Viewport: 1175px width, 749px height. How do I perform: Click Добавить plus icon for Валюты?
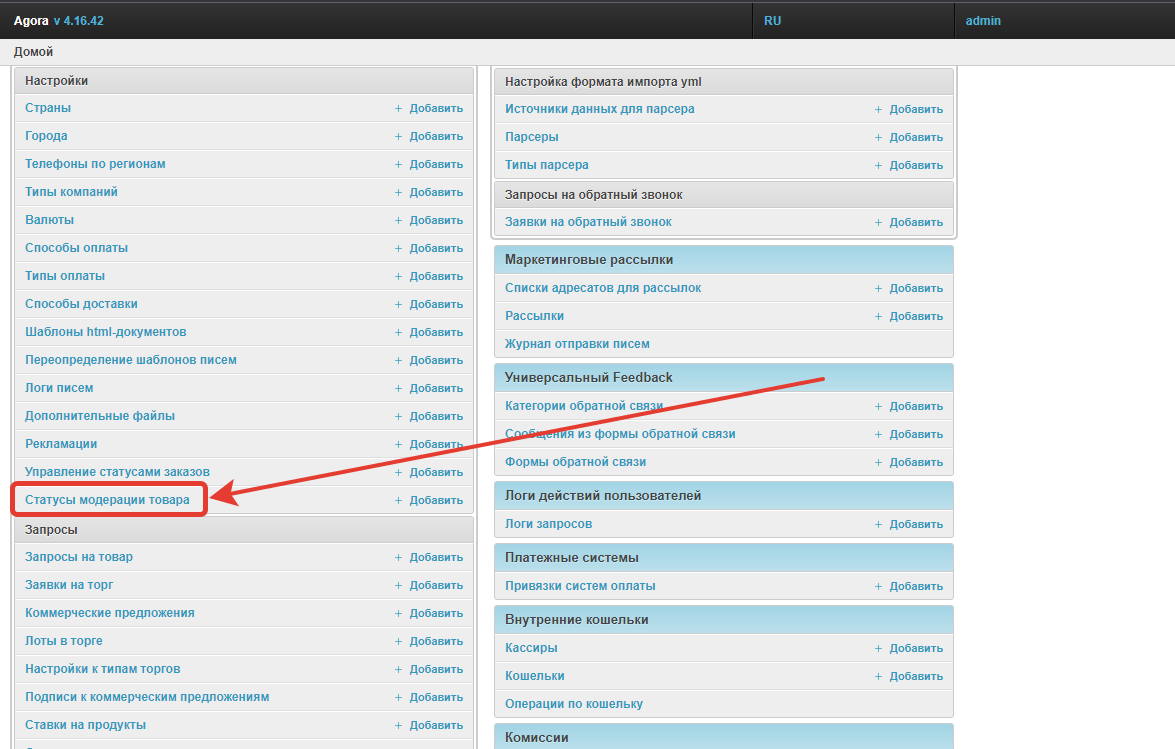click(x=398, y=220)
